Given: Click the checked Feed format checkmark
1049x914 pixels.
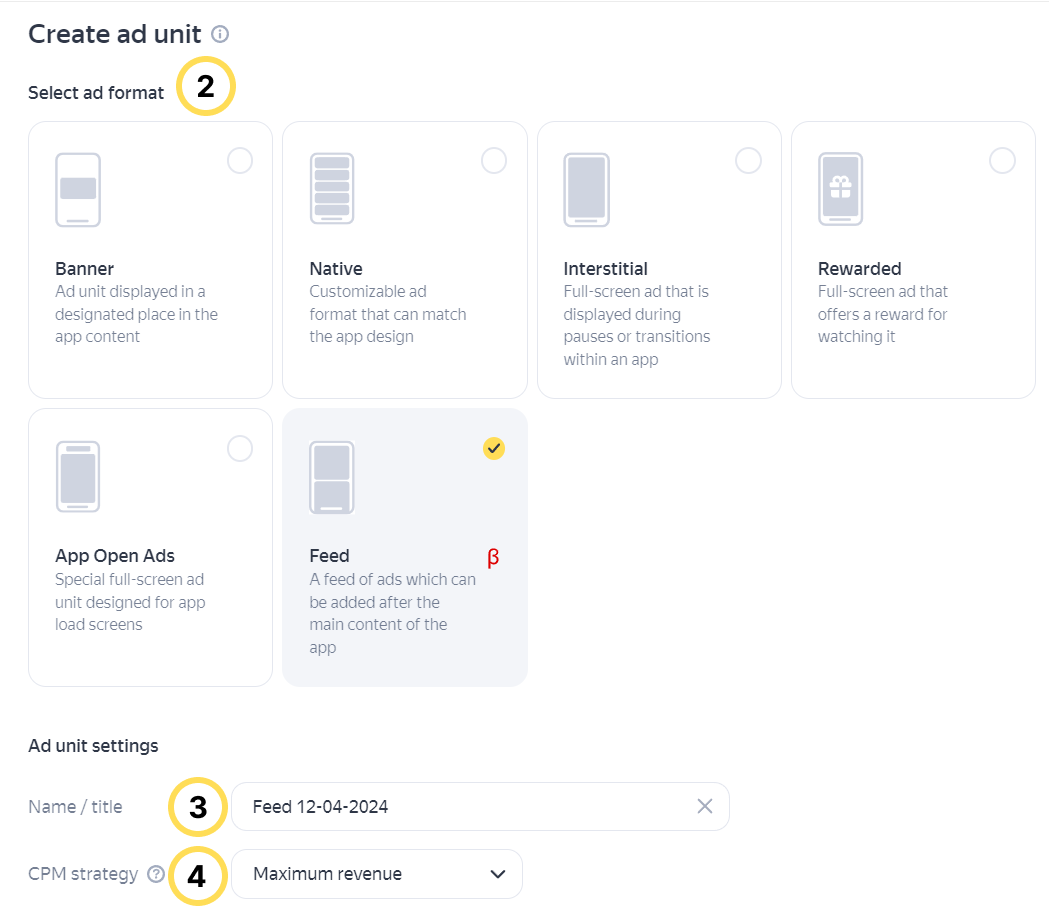Looking at the screenshot, I should pyautogui.click(x=494, y=449).
